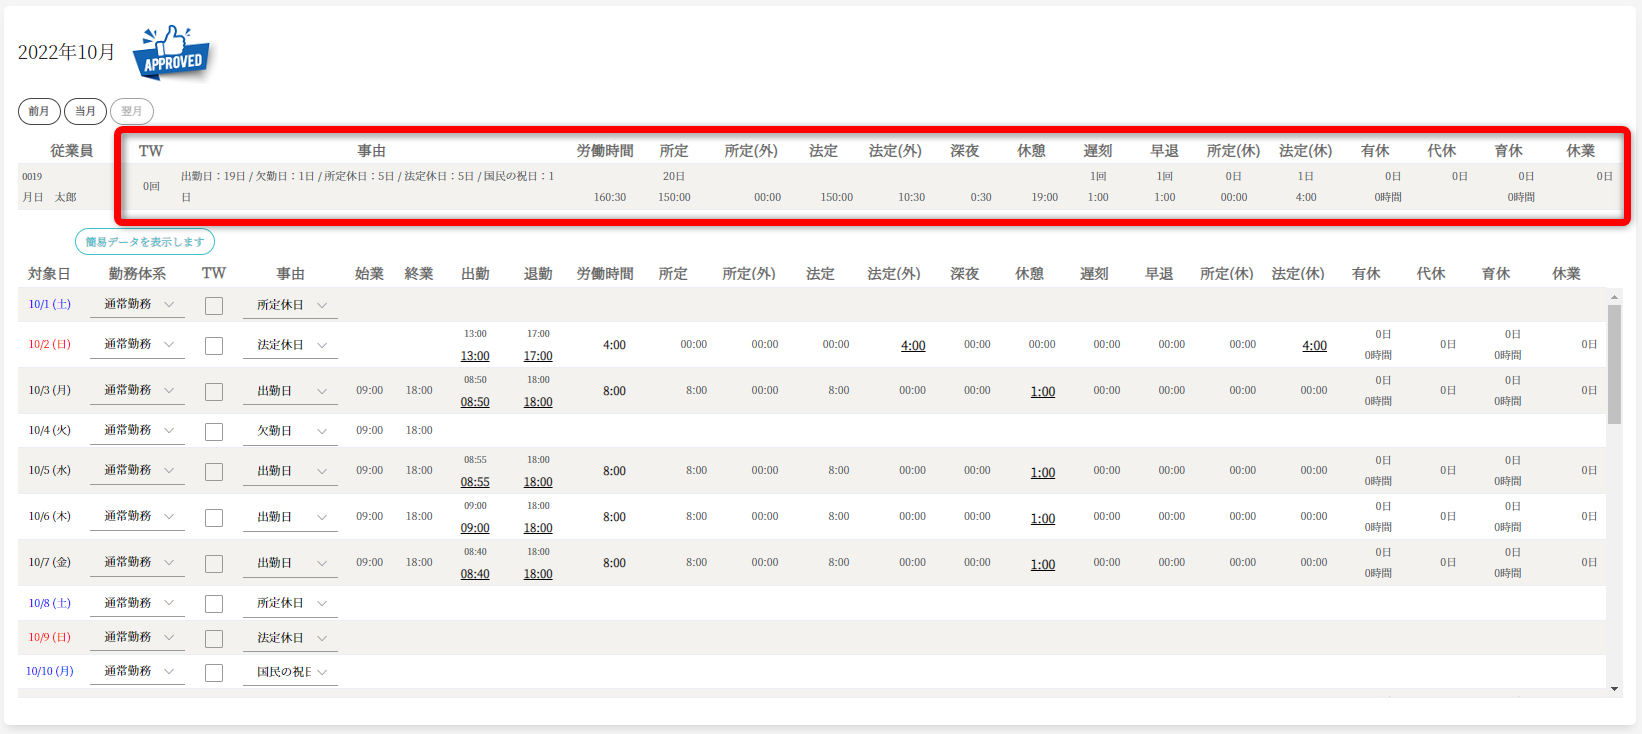
Task: Toggle the TW checkbox on 10/7 row
Action: 214,564
